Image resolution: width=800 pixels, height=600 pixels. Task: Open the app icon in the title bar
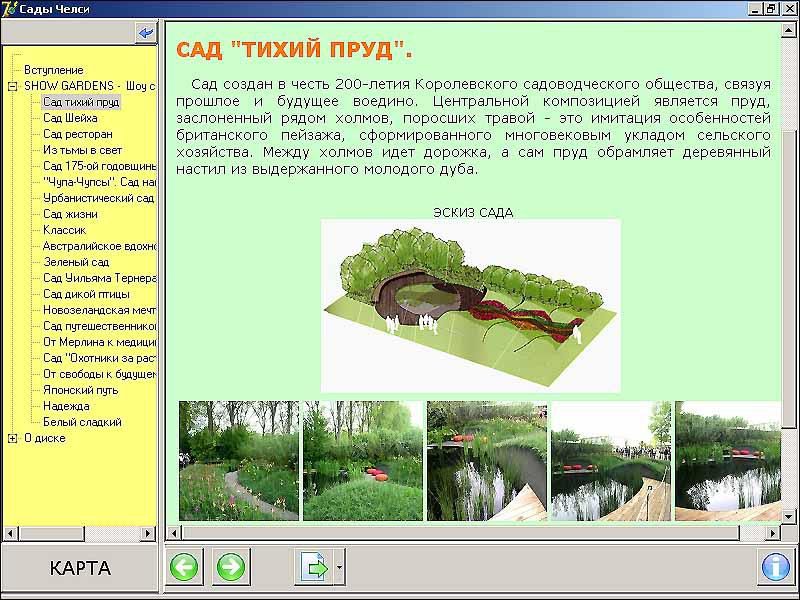coord(9,8)
